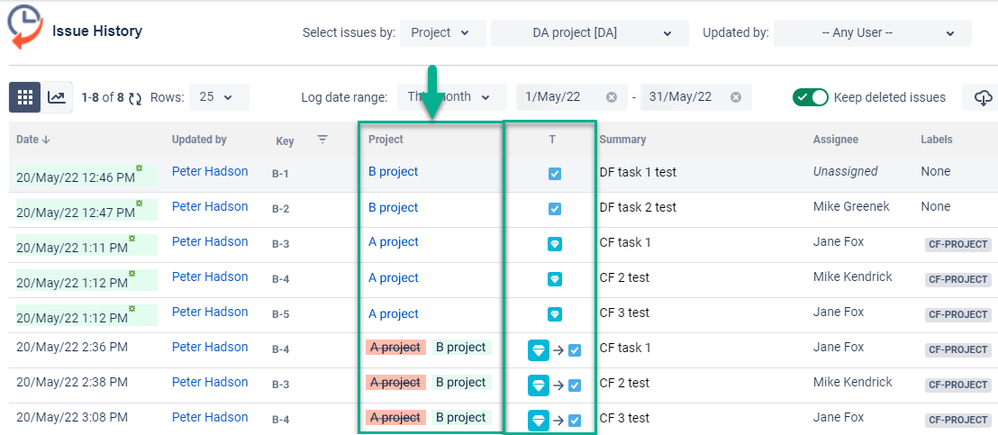Click the DF task 2 test summary
Image resolution: width=998 pixels, height=435 pixels.
(x=638, y=208)
